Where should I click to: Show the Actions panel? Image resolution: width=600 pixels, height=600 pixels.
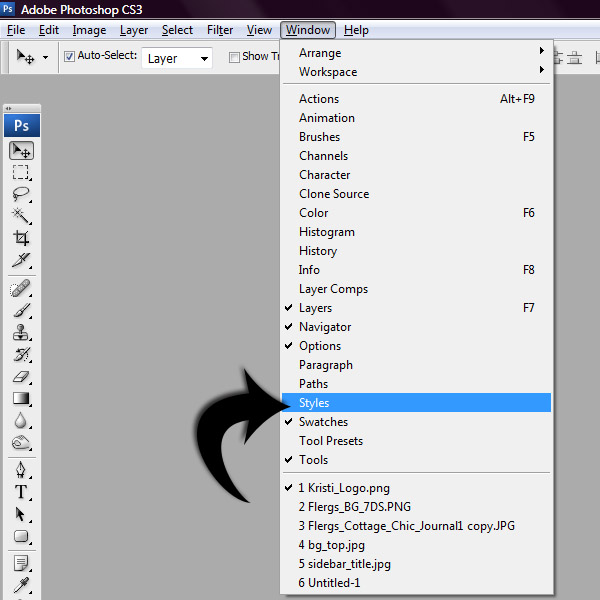click(416, 99)
